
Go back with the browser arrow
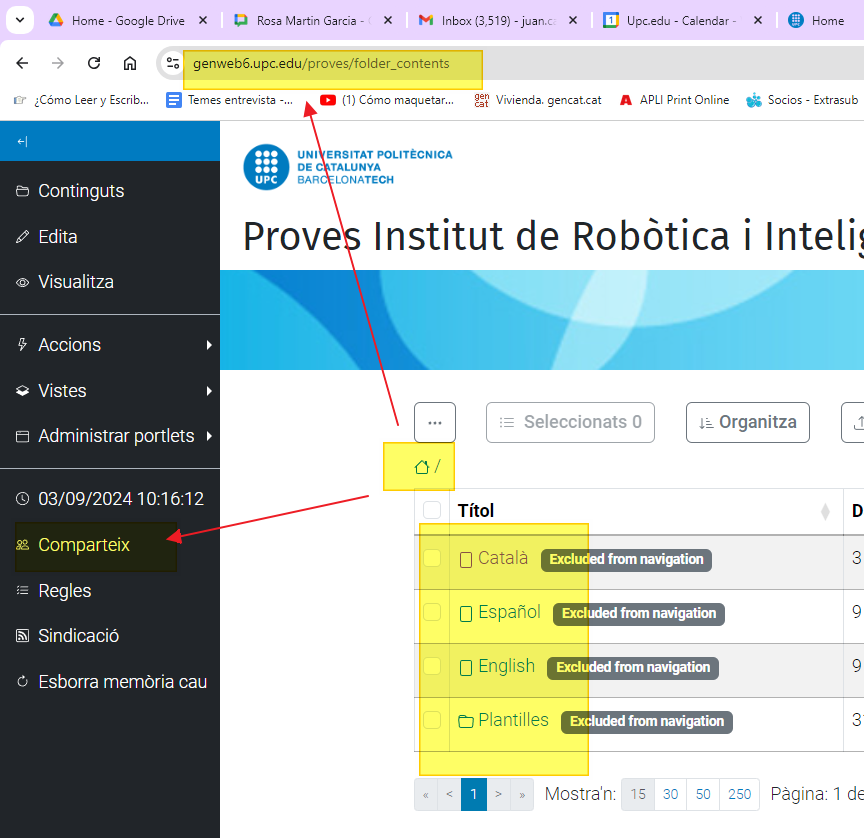click(22, 63)
